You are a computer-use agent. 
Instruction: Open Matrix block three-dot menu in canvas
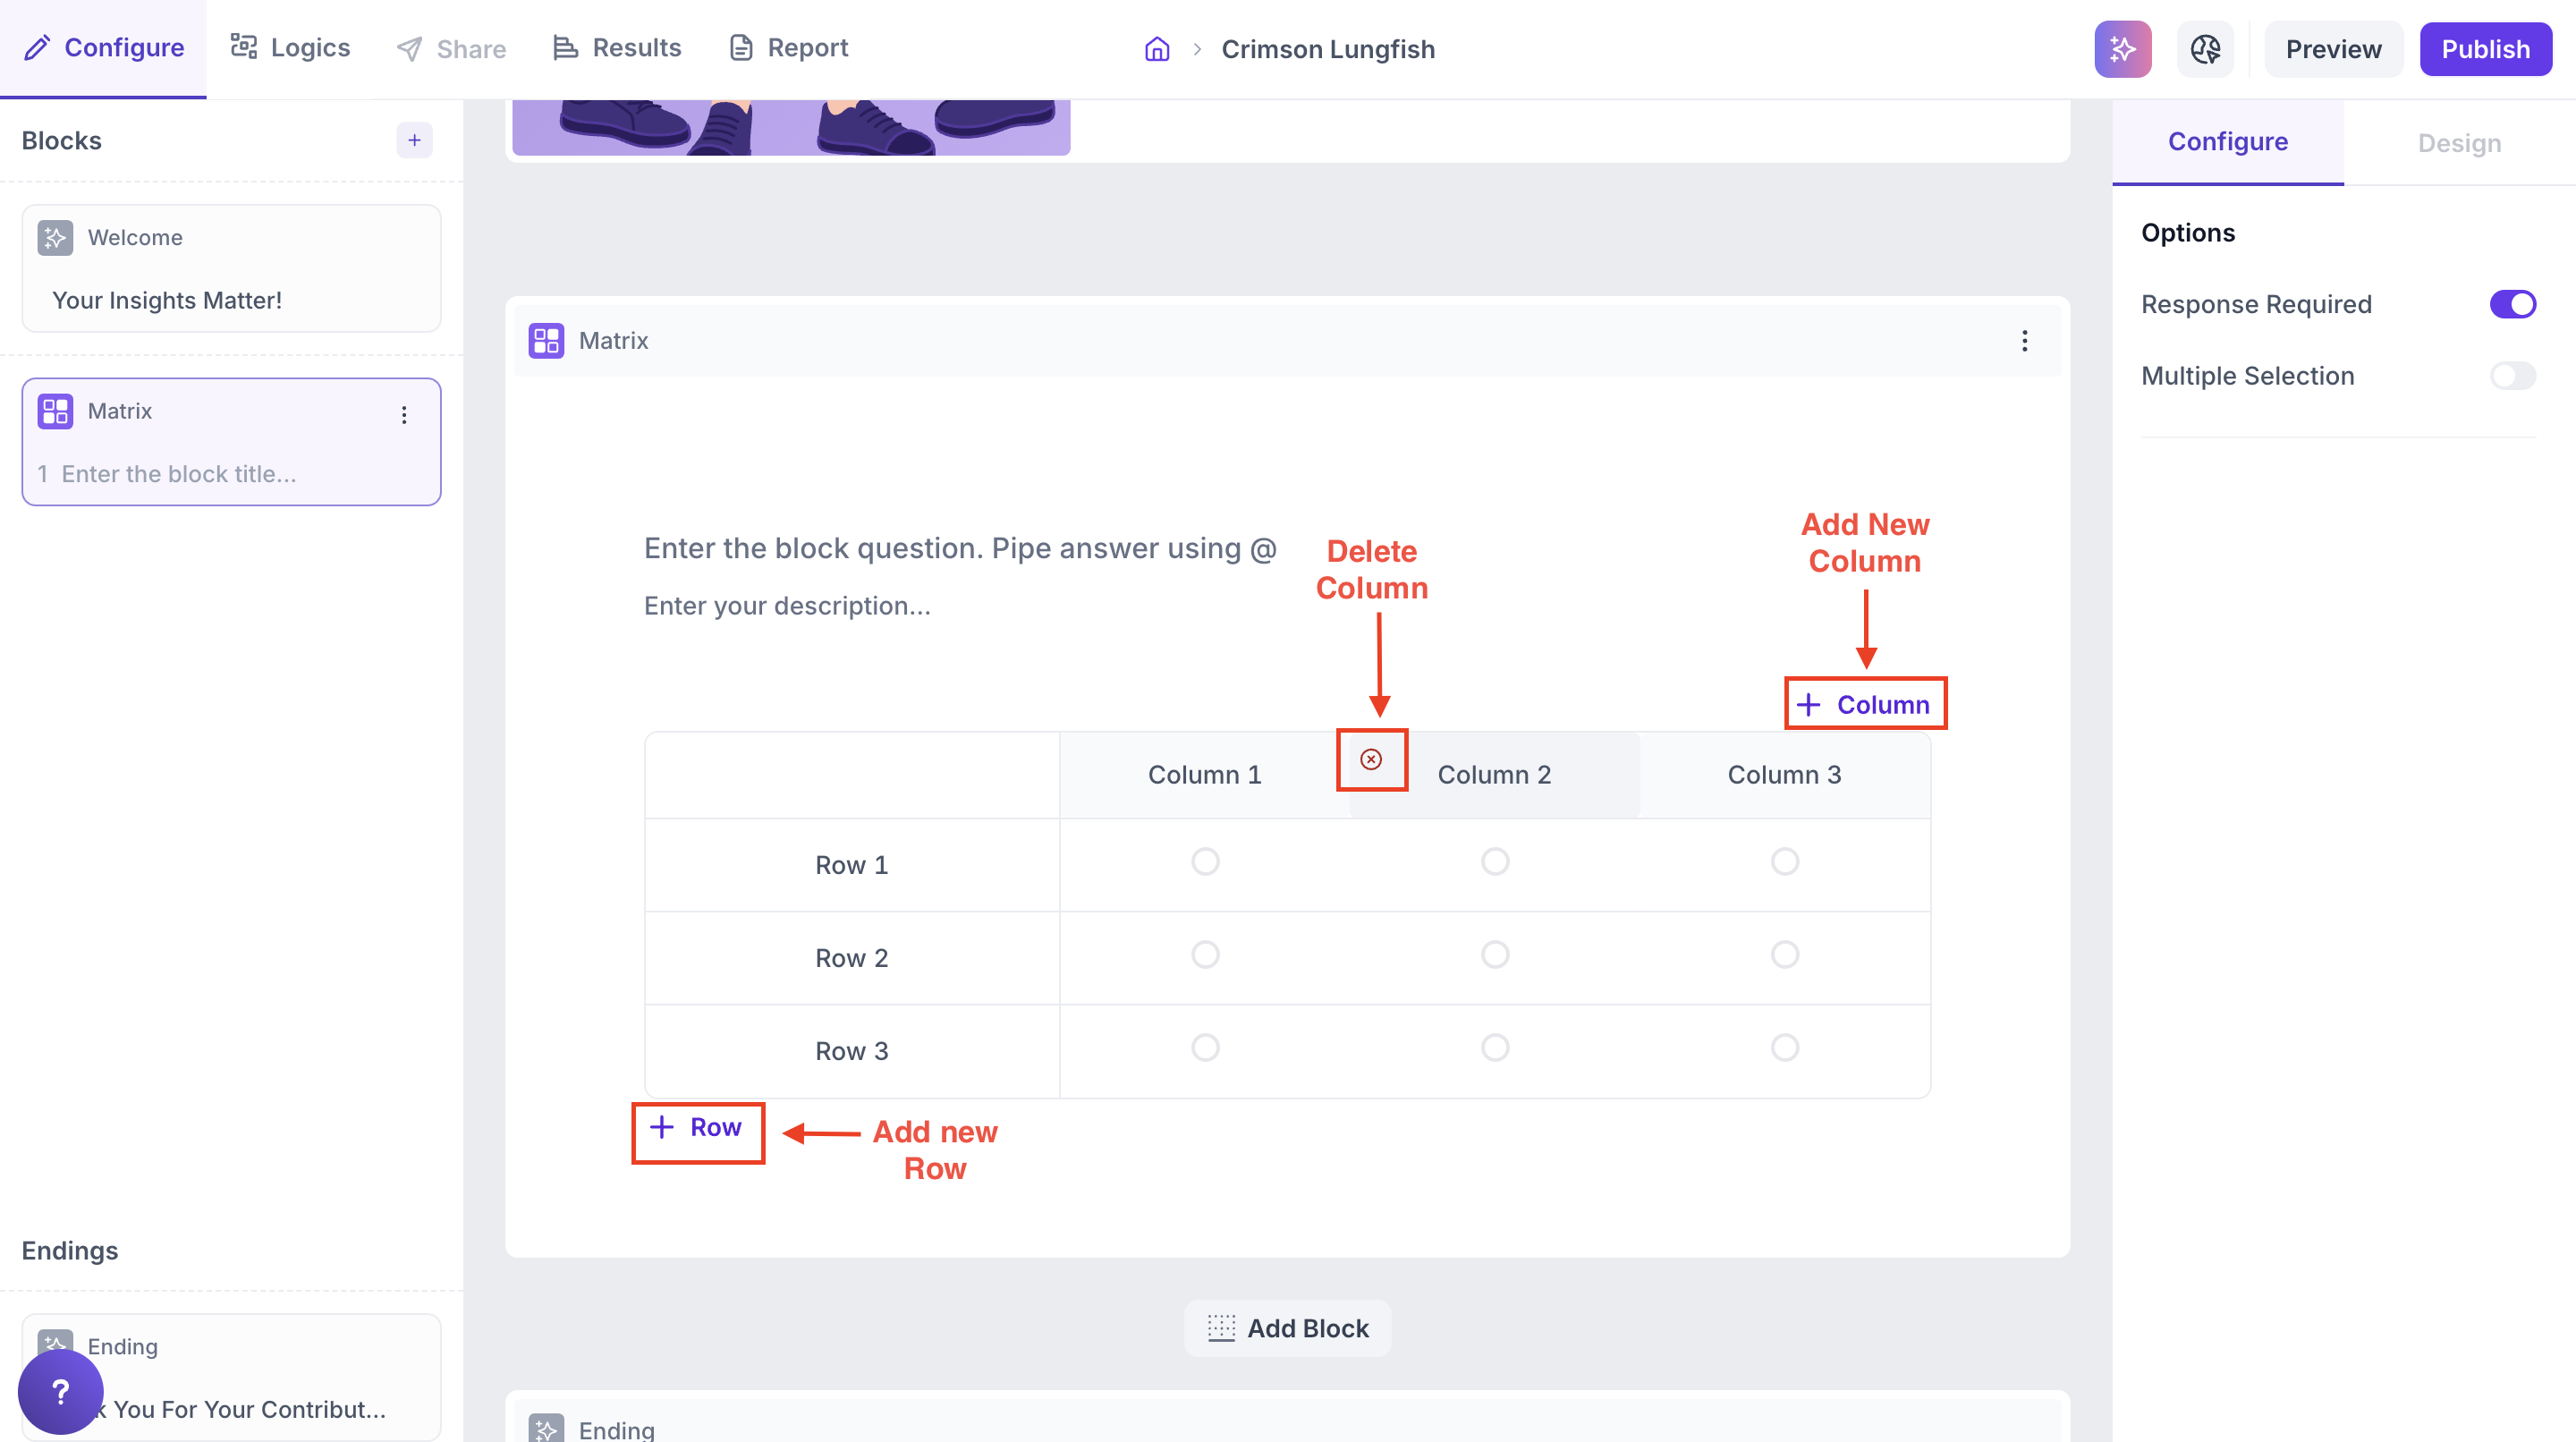coord(2025,341)
